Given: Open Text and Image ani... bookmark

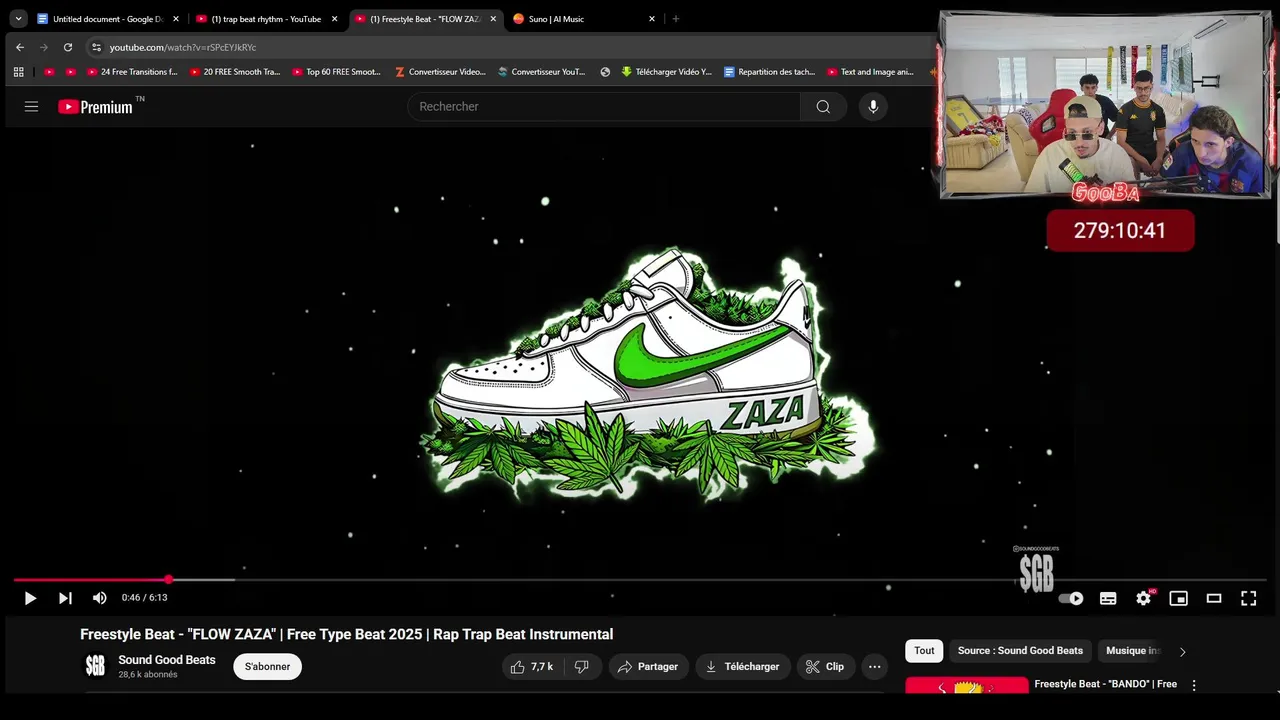Looking at the screenshot, I should [x=870, y=72].
